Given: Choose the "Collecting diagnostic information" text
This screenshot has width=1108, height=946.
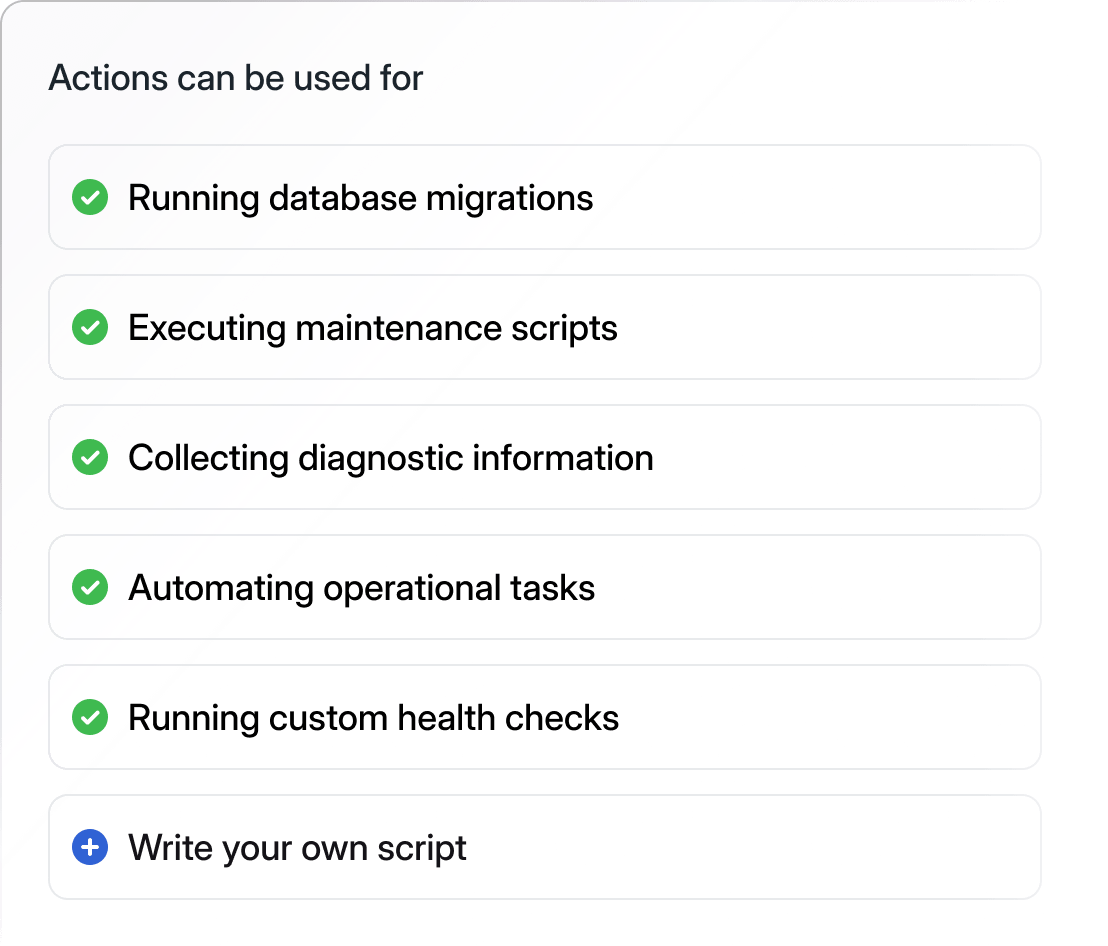Looking at the screenshot, I should click(390, 458).
